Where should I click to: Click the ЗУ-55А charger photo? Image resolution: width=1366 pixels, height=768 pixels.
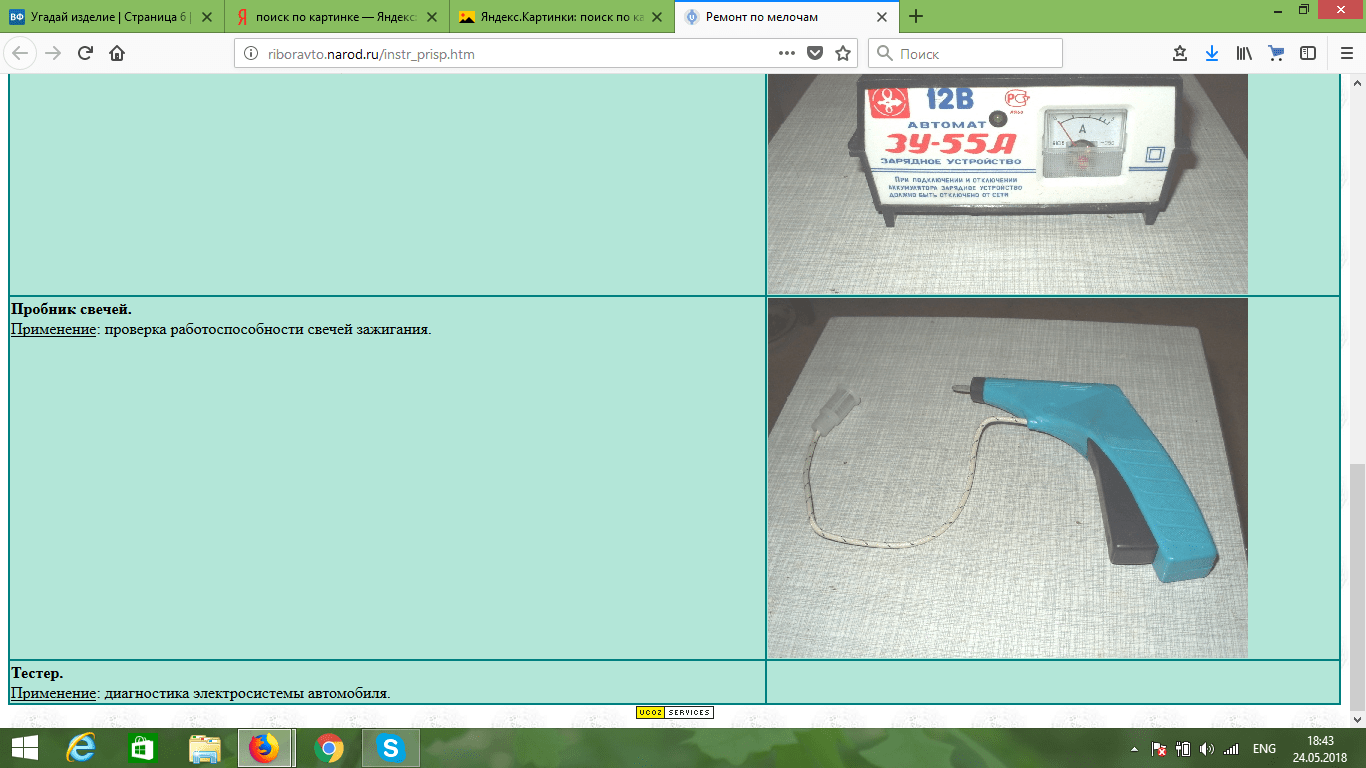pyautogui.click(x=1008, y=185)
